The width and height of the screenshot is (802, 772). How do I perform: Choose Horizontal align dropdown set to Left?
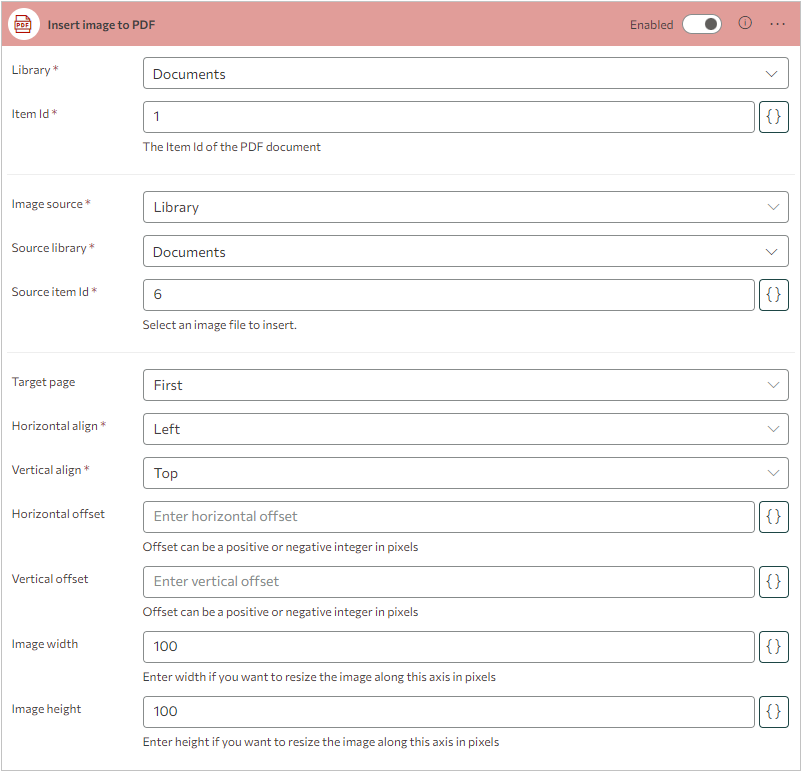click(x=465, y=429)
